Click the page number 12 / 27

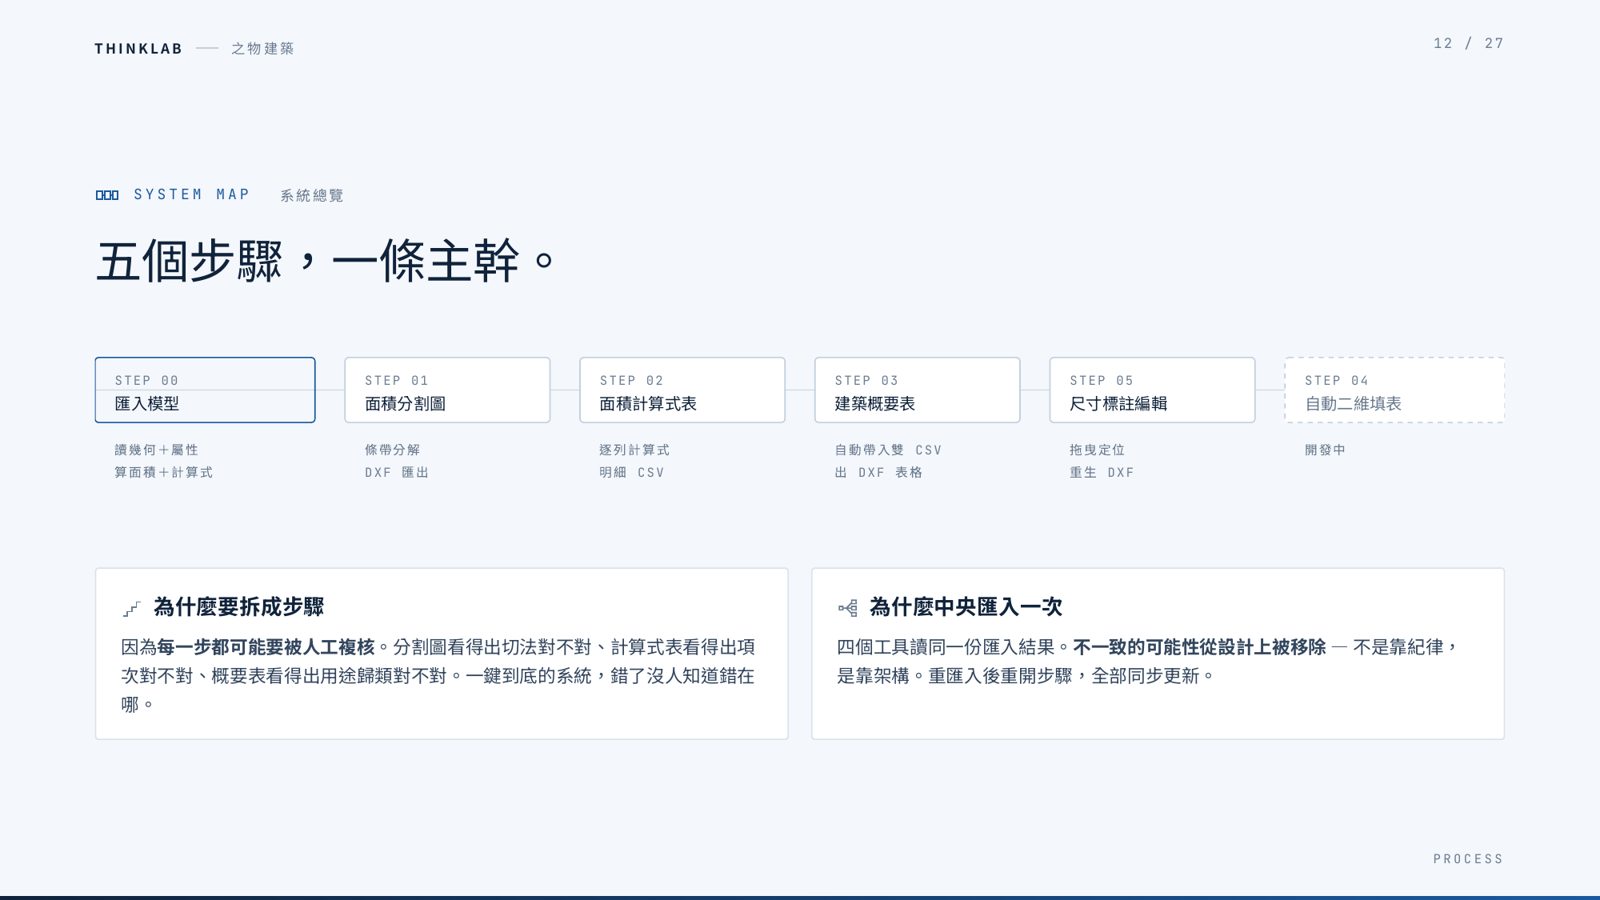point(1468,43)
